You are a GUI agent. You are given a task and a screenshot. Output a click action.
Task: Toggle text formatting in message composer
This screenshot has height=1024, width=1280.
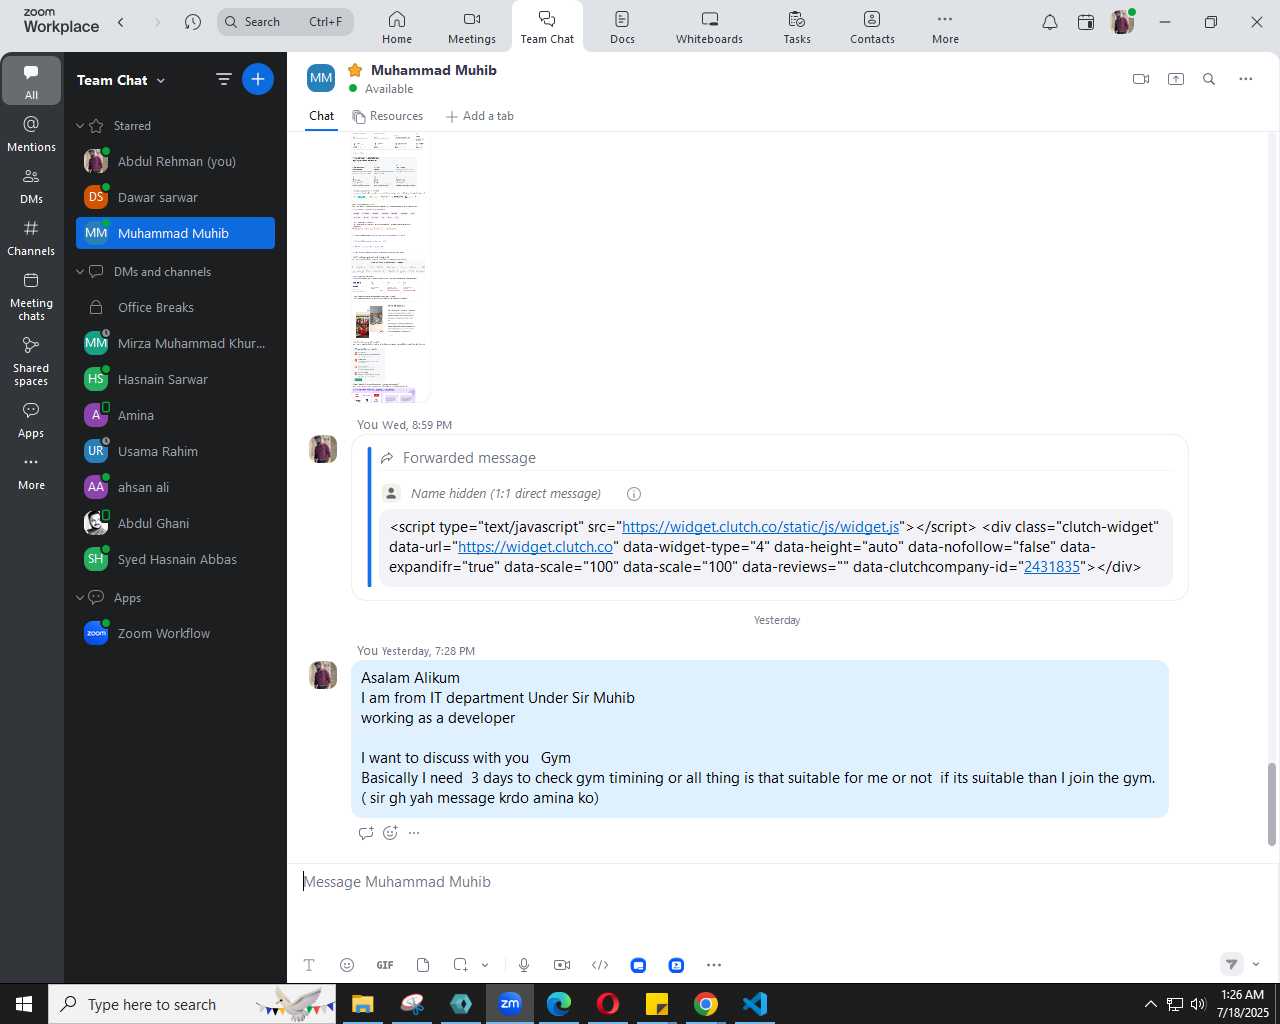click(309, 965)
